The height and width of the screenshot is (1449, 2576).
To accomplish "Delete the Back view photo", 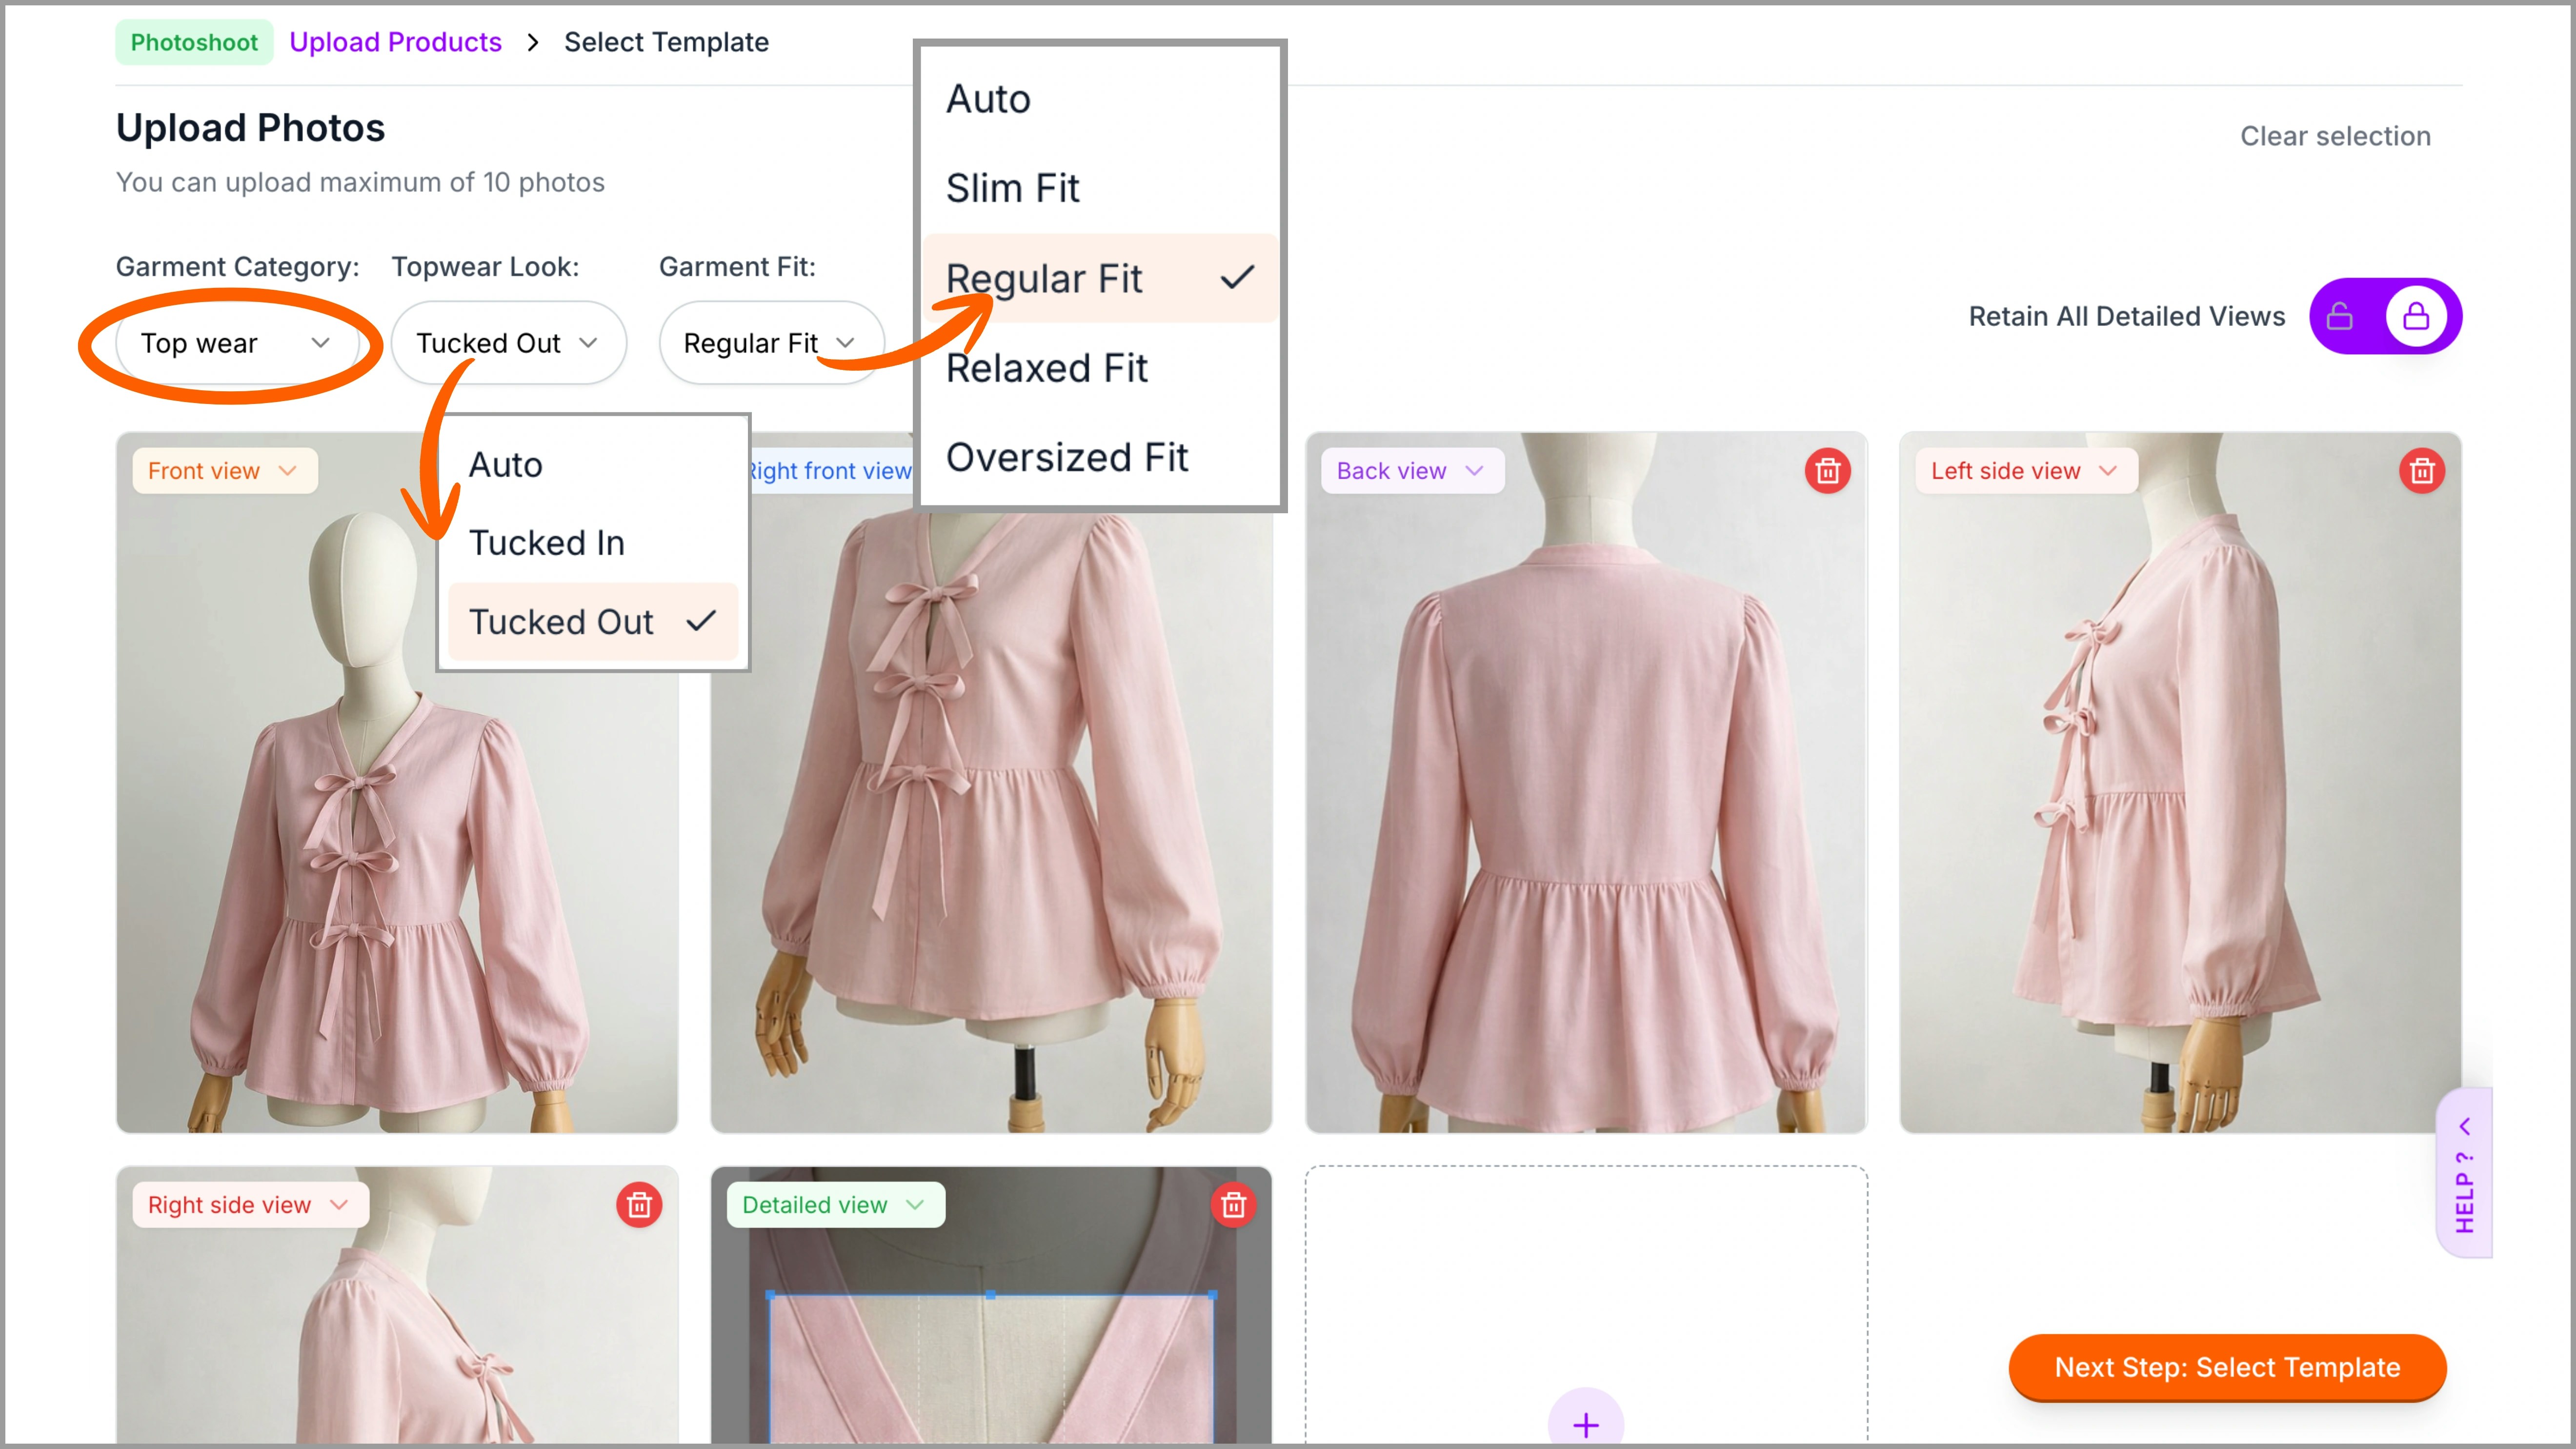I will pos(1827,471).
